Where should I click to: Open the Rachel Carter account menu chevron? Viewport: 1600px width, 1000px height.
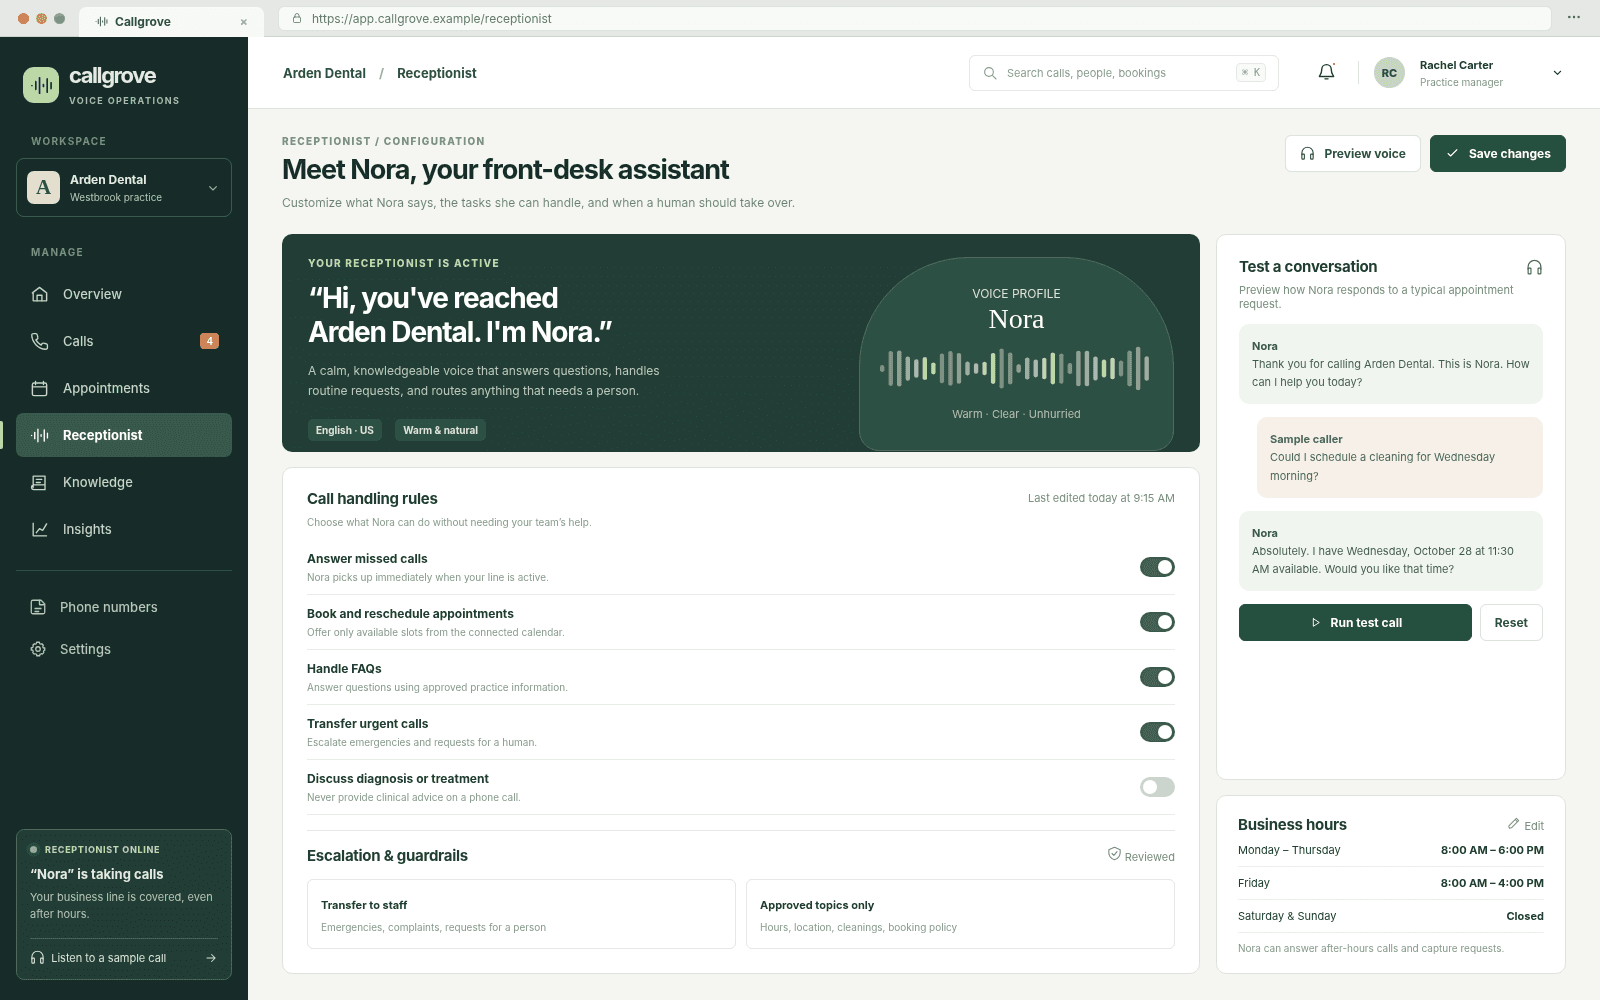coord(1557,73)
